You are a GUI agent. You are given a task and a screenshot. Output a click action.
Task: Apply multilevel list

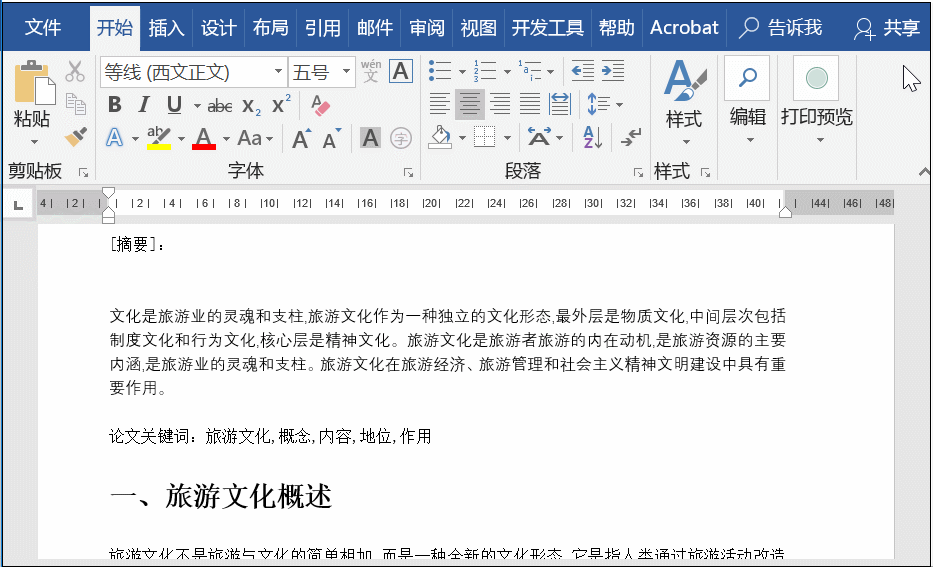tap(530, 71)
